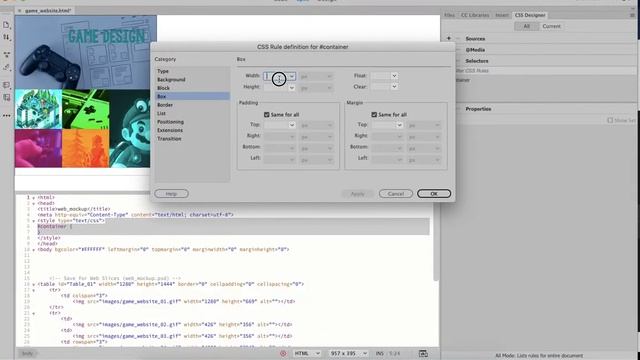Open the Margin Top value dropdown
The width and height of the screenshot is (640, 360).
point(399,125)
